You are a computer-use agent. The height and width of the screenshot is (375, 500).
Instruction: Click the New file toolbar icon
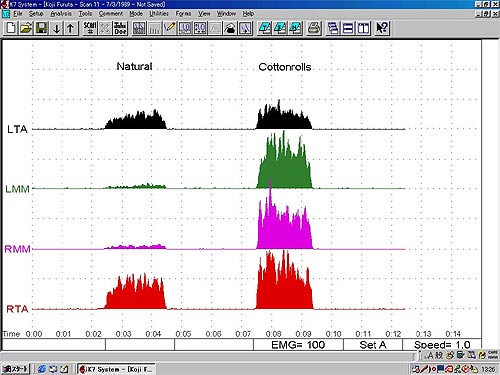tap(11, 28)
